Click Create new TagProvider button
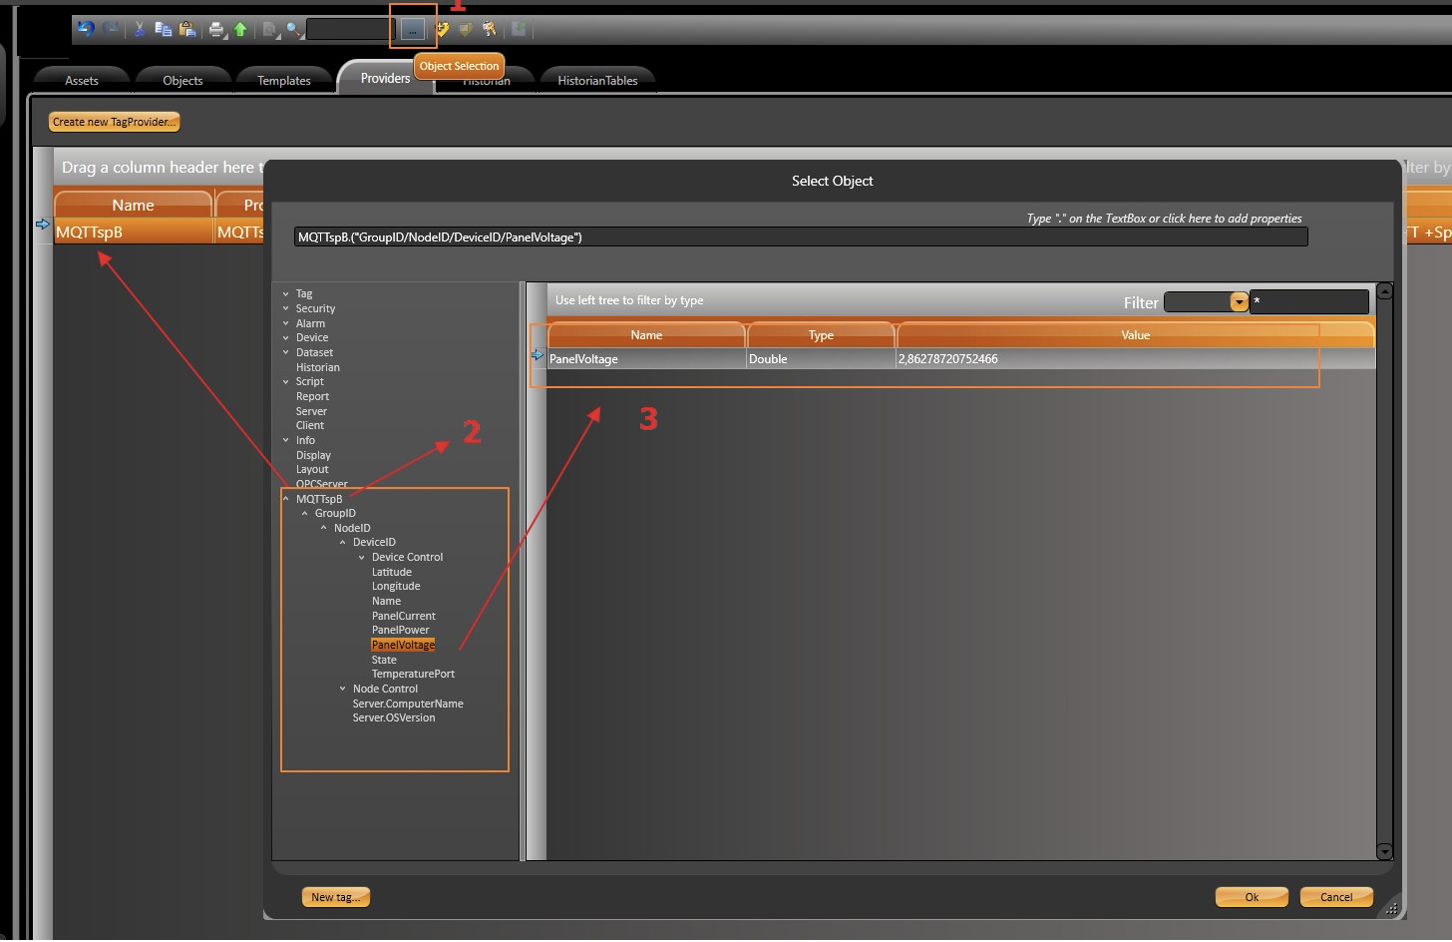This screenshot has width=1452, height=942. [x=114, y=122]
